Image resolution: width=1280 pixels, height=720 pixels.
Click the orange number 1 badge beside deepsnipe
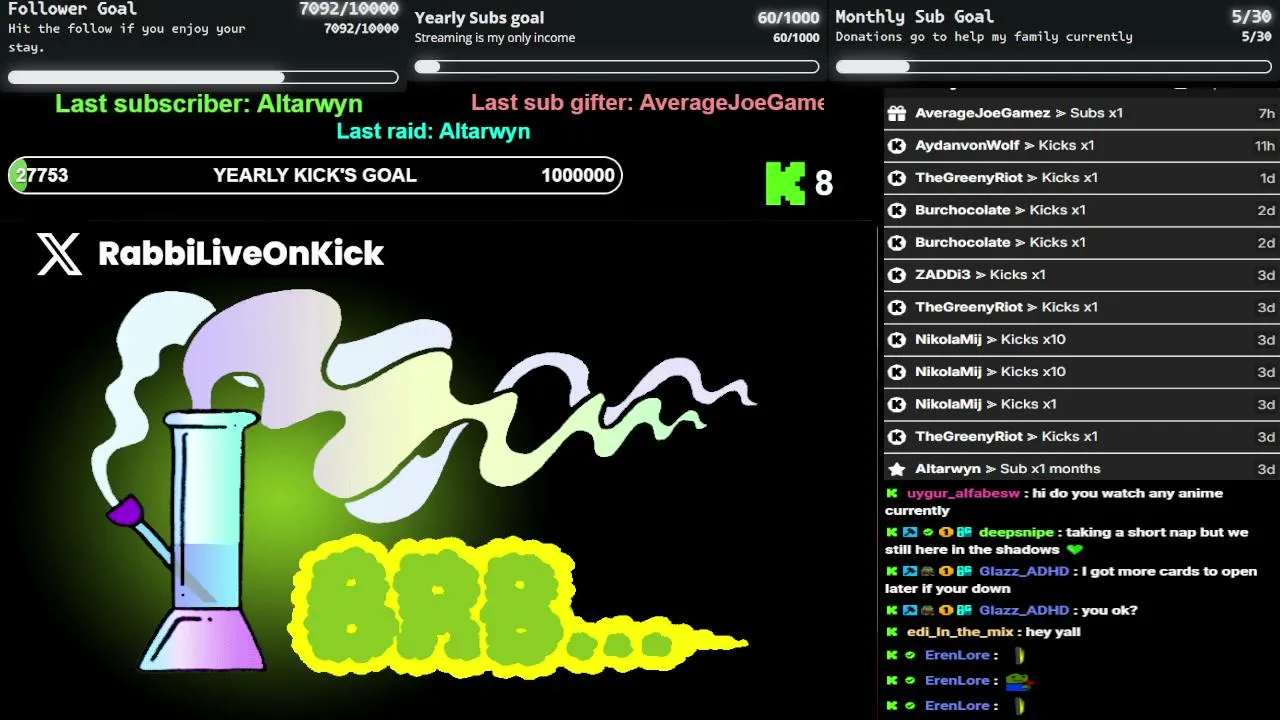click(945, 533)
